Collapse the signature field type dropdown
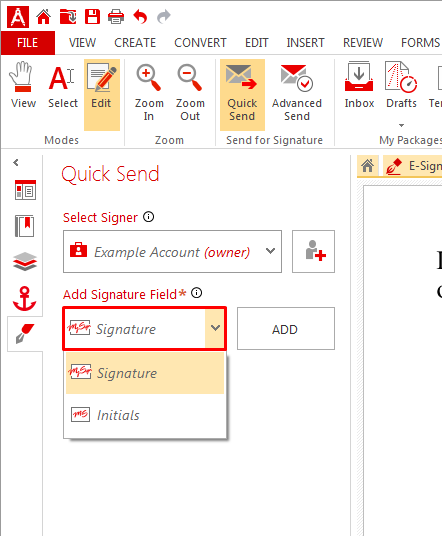The width and height of the screenshot is (442, 536). (215, 328)
